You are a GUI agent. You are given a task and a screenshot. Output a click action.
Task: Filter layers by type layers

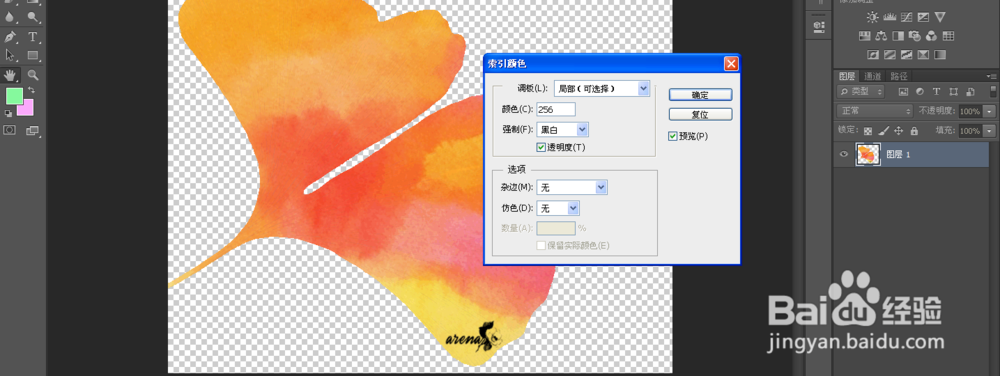point(937,92)
